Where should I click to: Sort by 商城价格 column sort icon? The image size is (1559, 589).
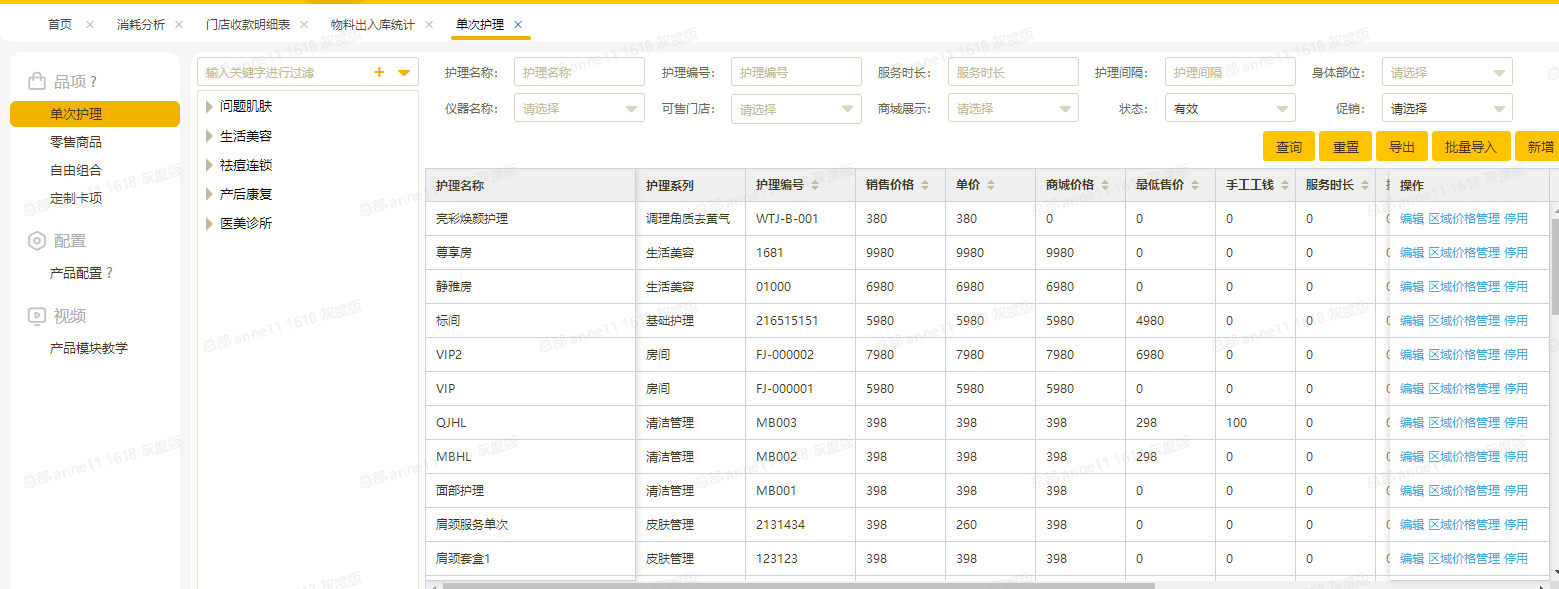(1105, 185)
